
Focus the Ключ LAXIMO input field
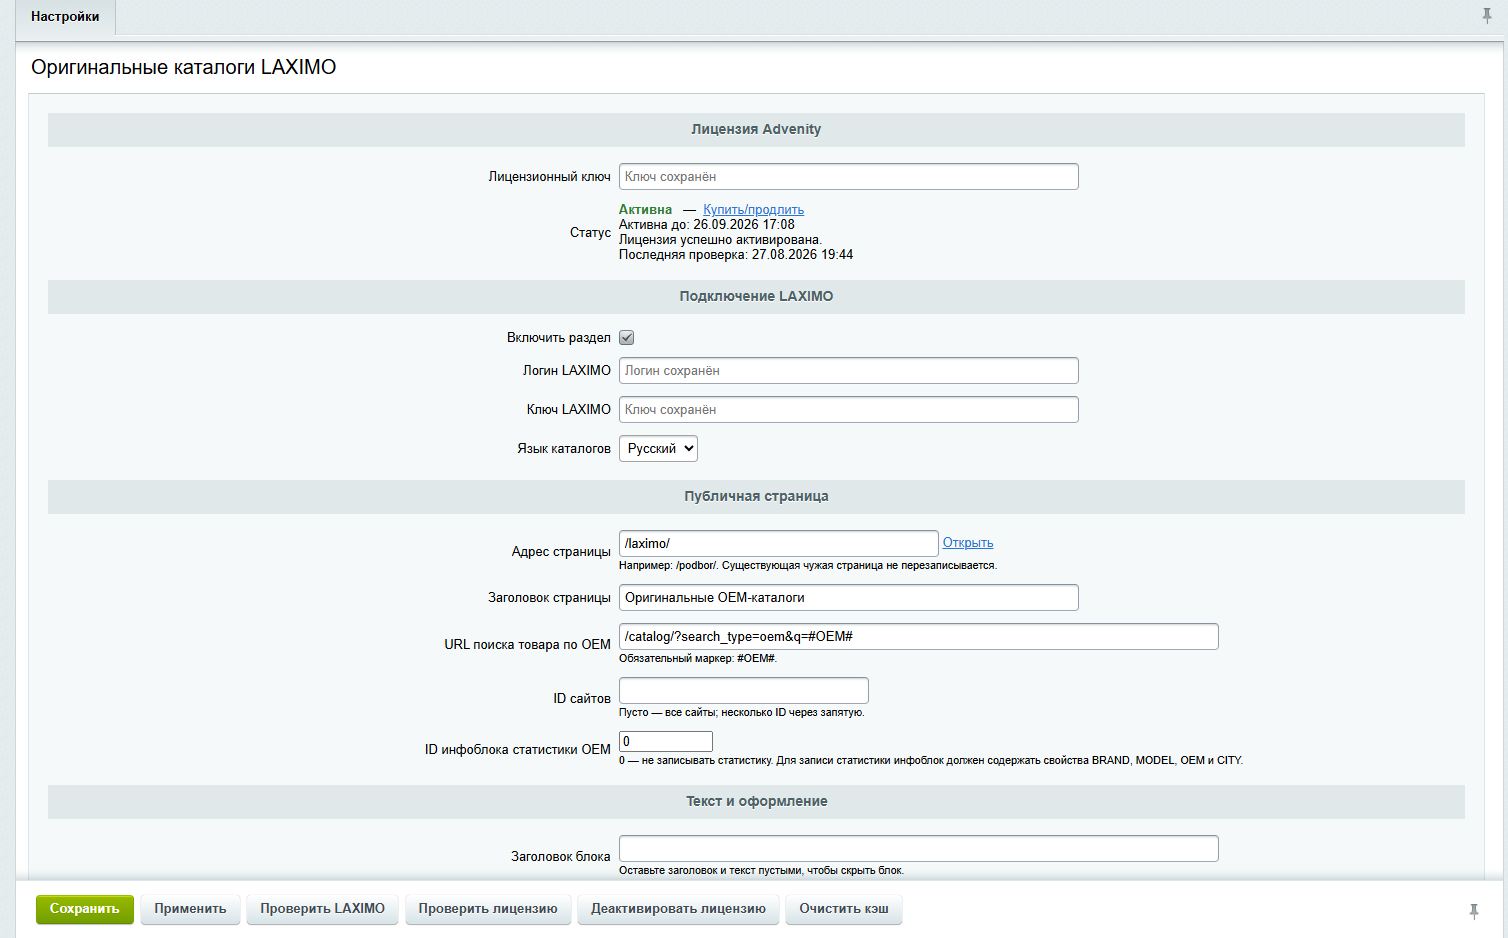click(x=849, y=410)
